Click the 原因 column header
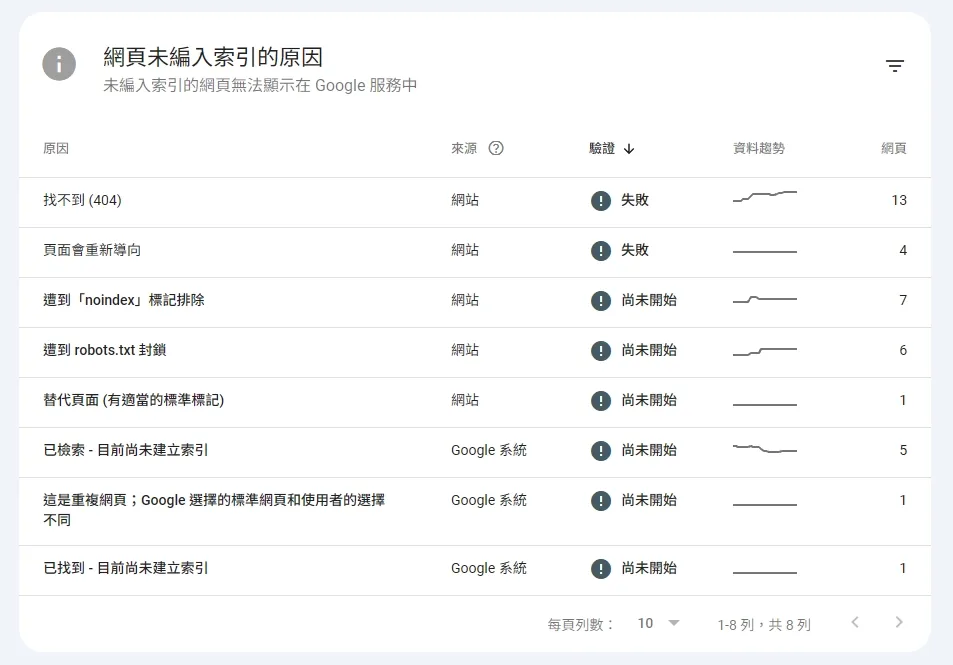The width and height of the screenshot is (953, 665). 56,148
